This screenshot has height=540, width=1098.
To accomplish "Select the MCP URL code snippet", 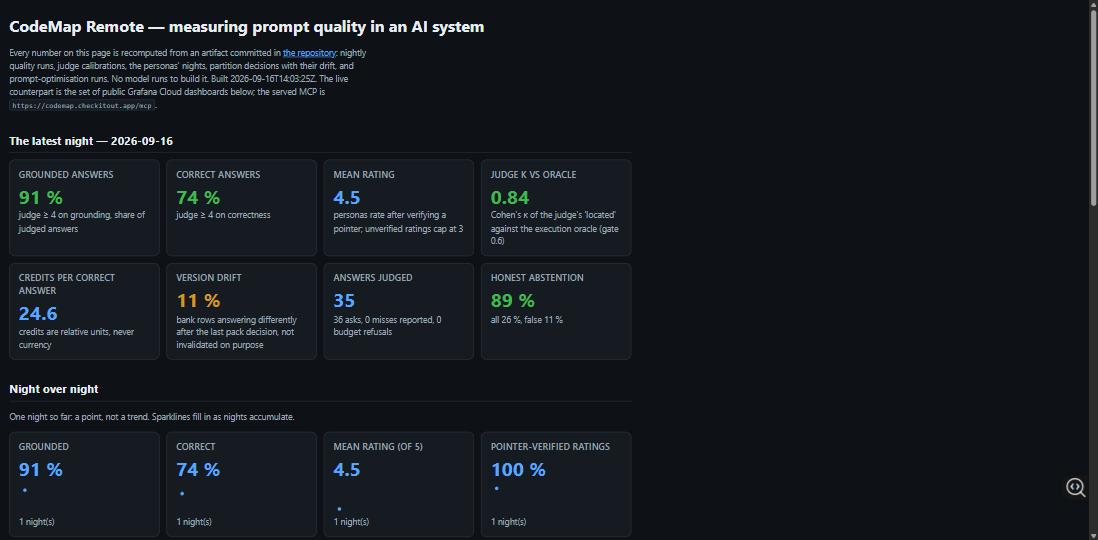I will (x=82, y=106).
